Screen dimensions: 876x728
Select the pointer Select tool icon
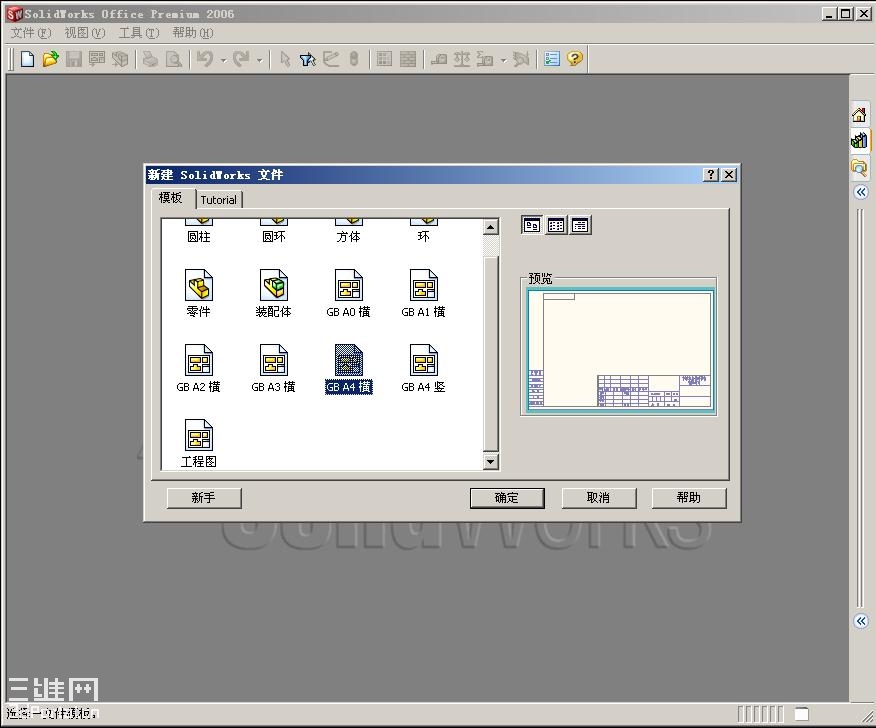pos(285,59)
